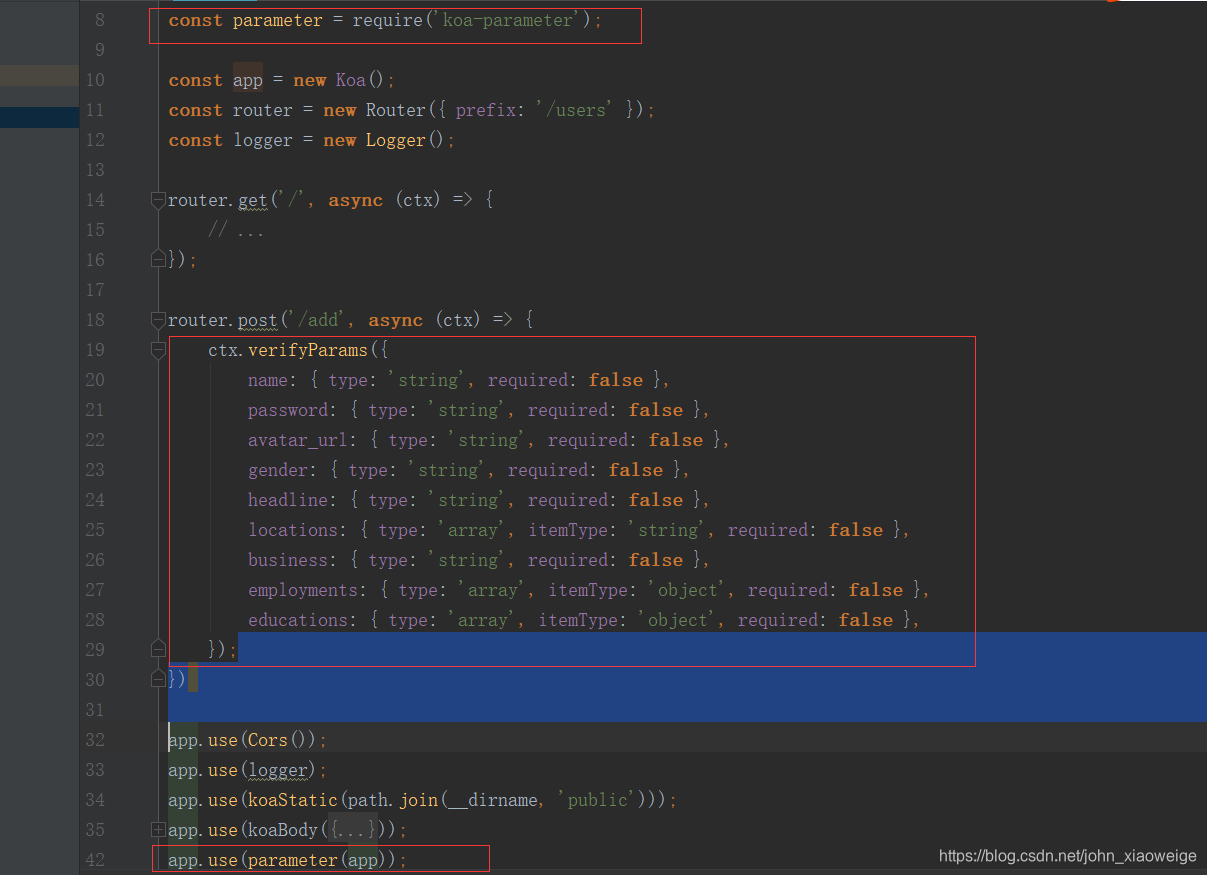The height and width of the screenshot is (875, 1207).
Task: Click the 'locations' key
Action: coord(293,530)
